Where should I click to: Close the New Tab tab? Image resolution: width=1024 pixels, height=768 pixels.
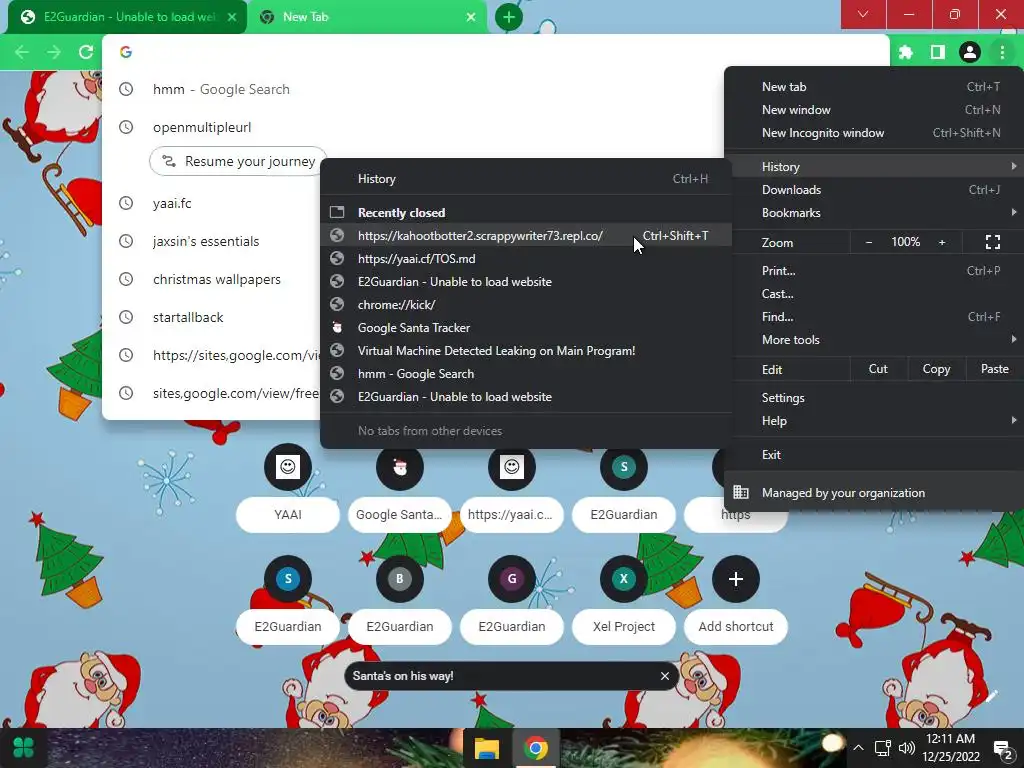click(471, 17)
